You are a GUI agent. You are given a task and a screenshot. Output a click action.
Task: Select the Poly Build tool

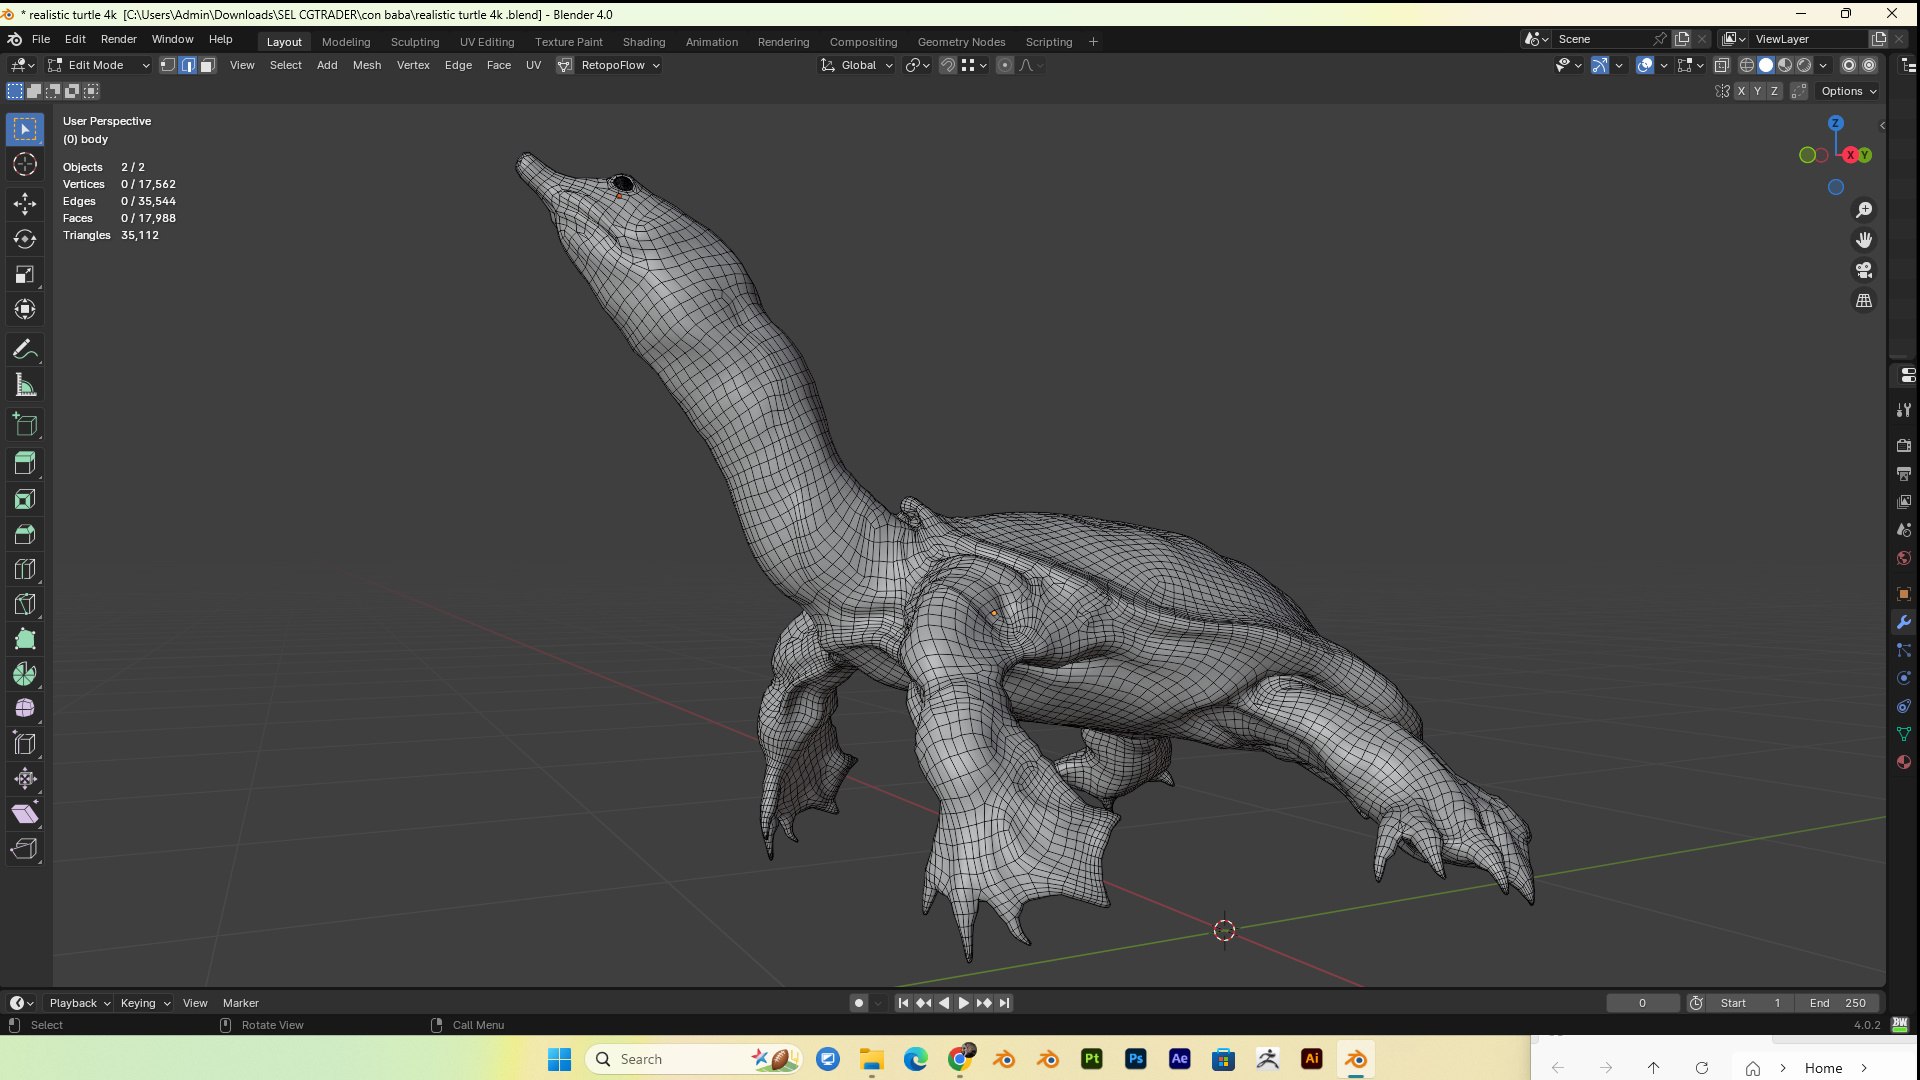25,639
